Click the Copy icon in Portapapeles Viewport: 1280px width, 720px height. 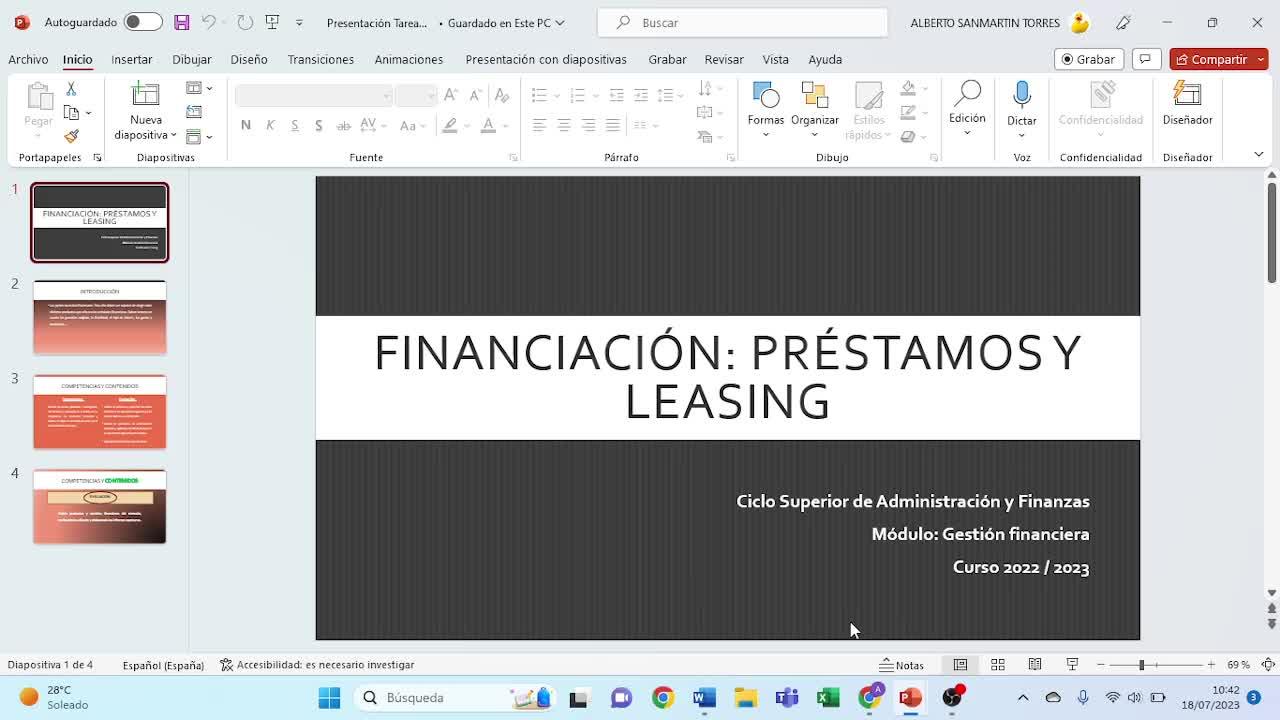[x=71, y=112]
